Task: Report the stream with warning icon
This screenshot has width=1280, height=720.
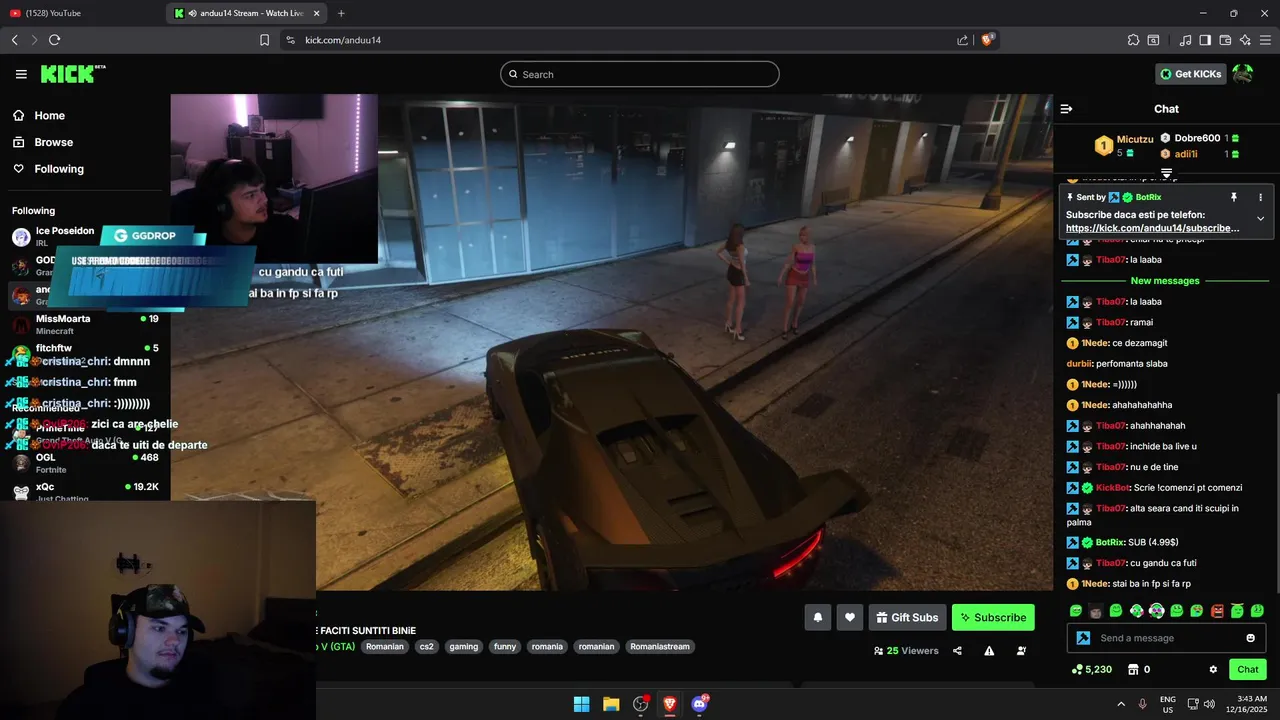Action: point(989,651)
